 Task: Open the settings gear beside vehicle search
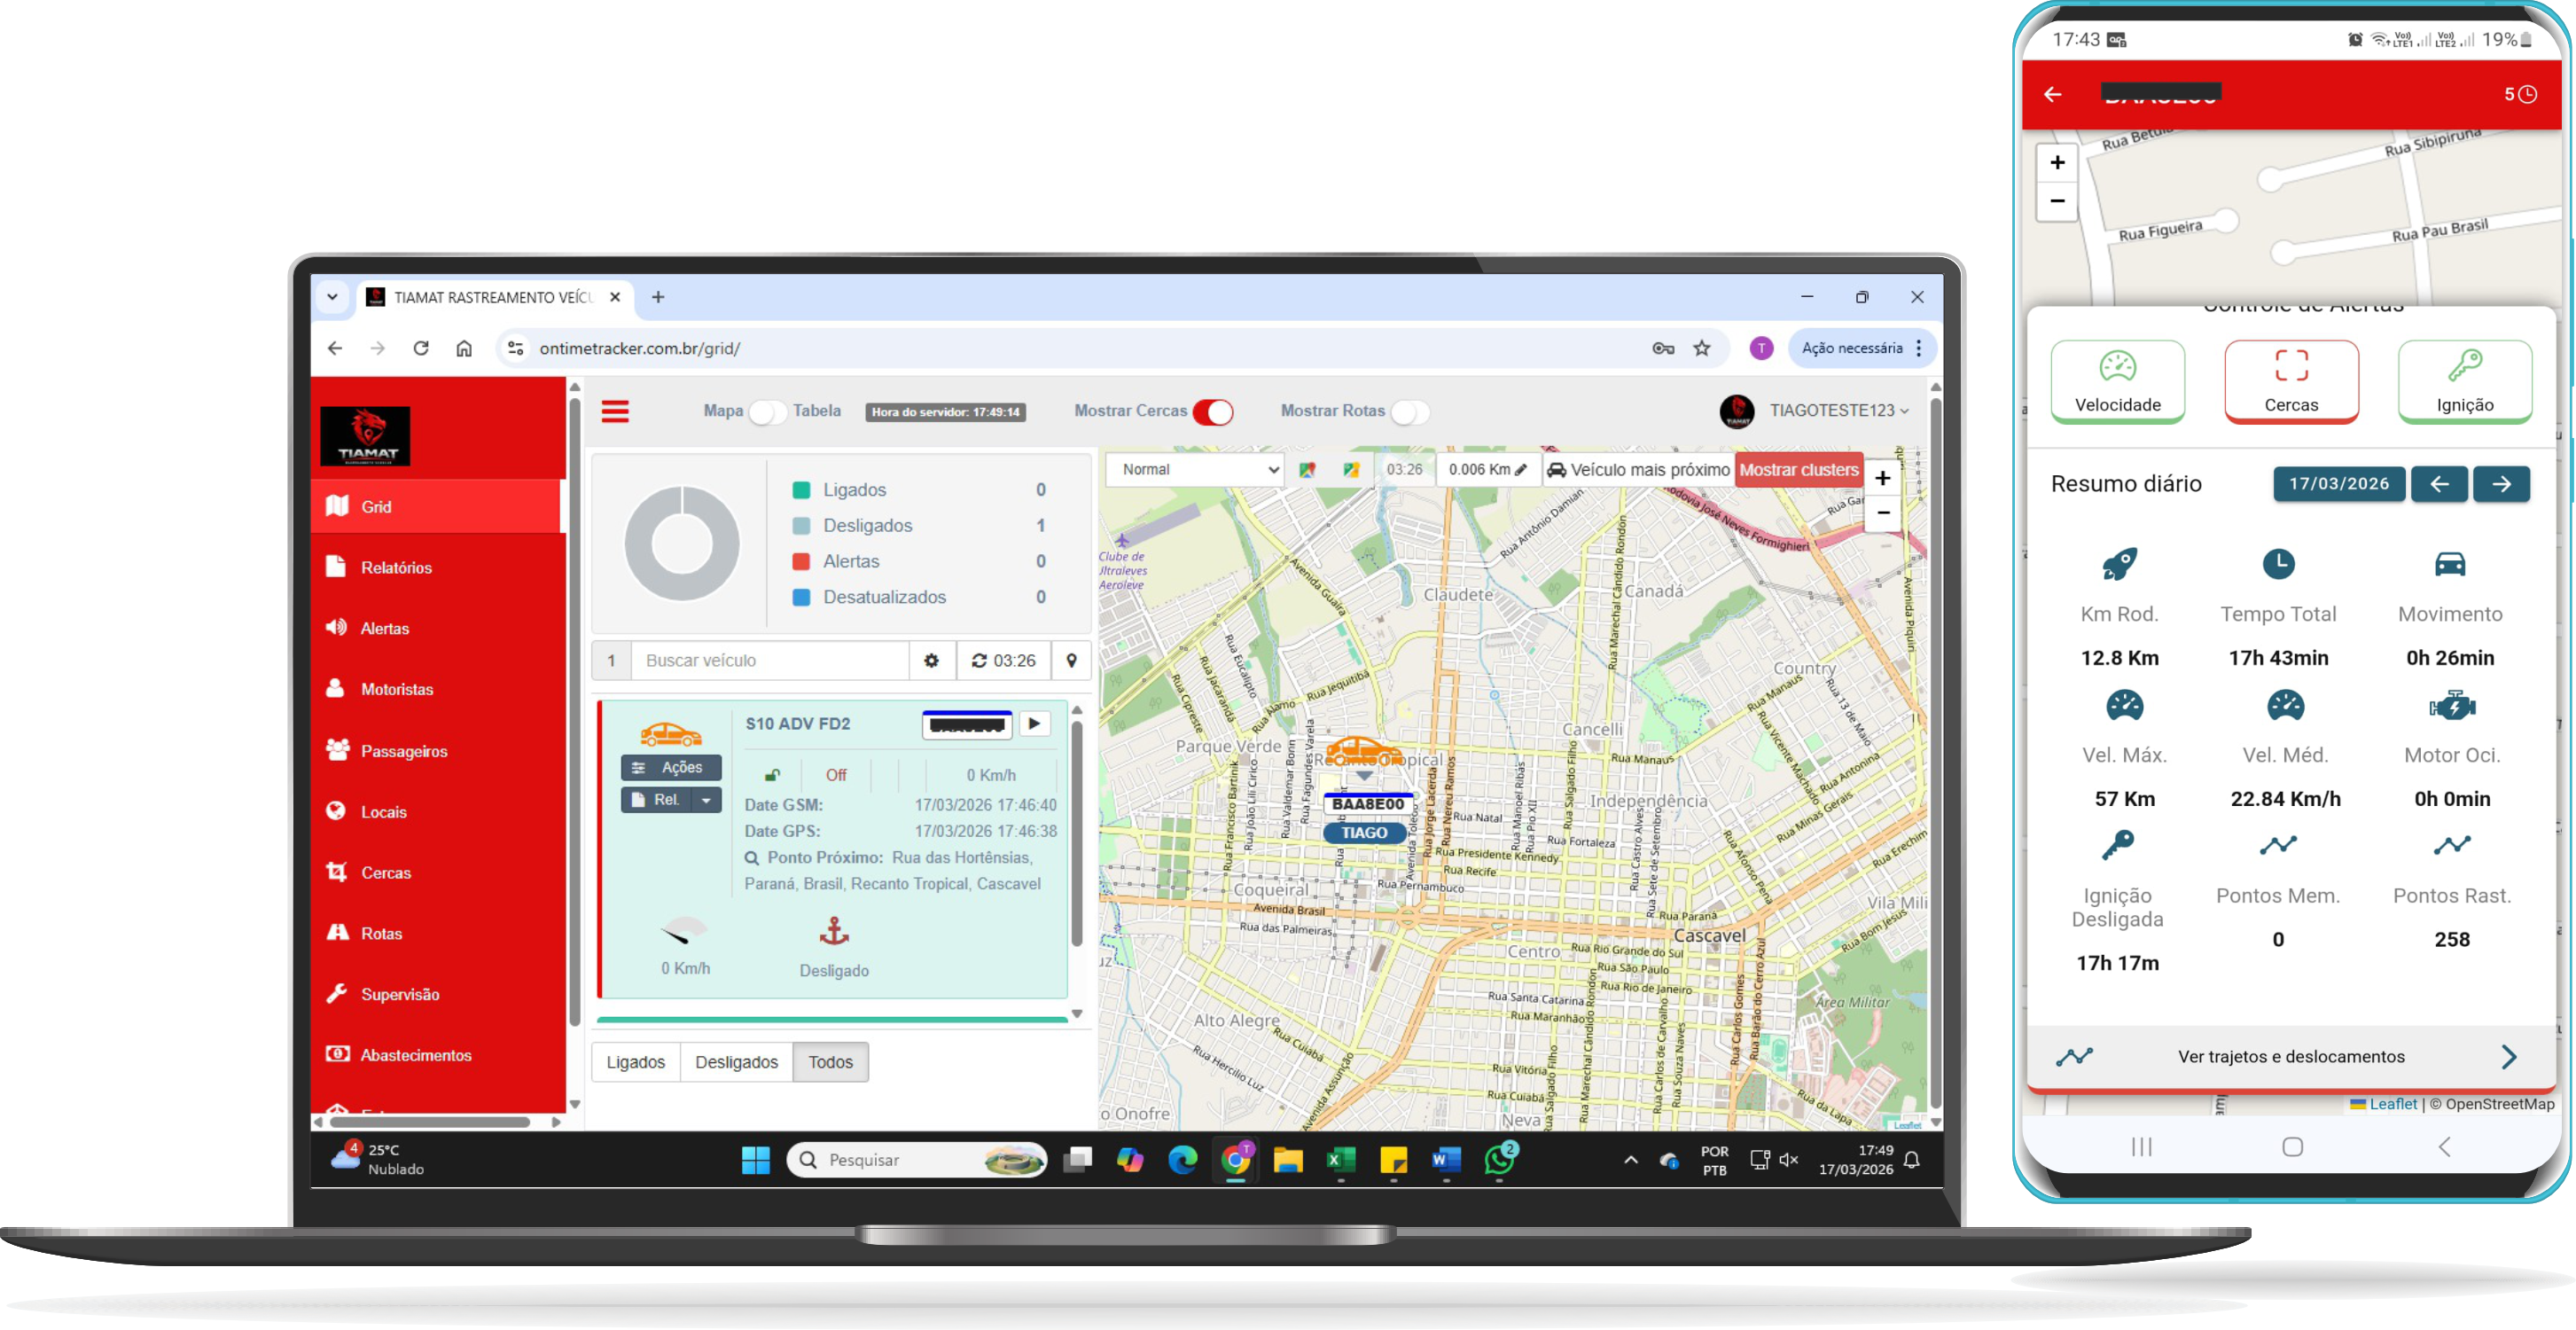click(931, 660)
